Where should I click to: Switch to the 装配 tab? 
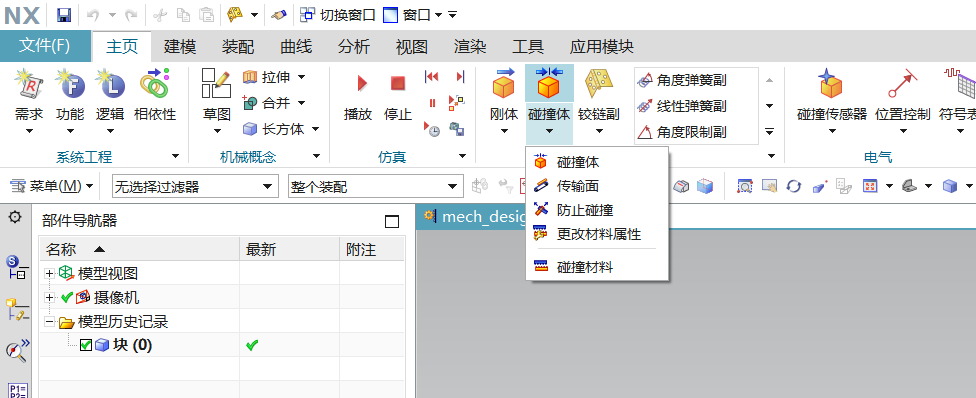coord(238,47)
